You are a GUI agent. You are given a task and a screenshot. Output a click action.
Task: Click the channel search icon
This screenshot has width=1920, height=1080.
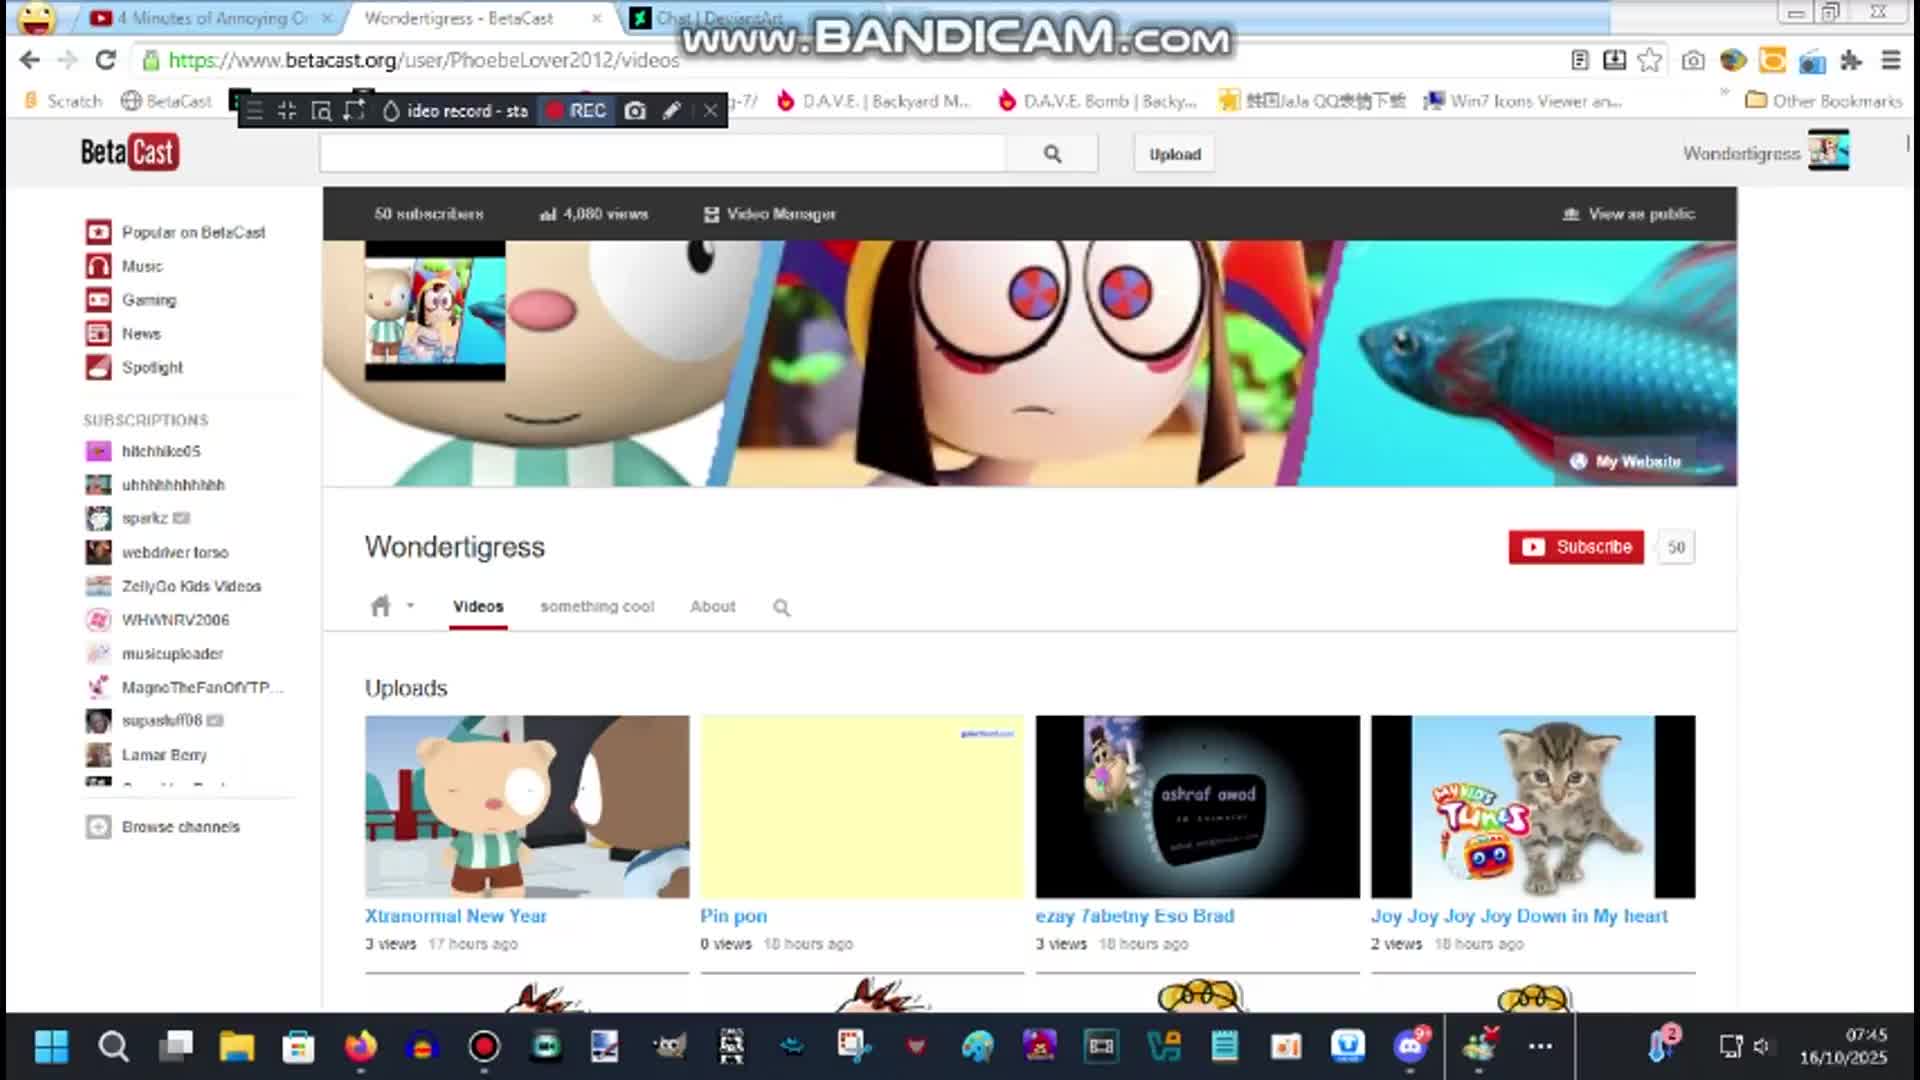[781, 607]
